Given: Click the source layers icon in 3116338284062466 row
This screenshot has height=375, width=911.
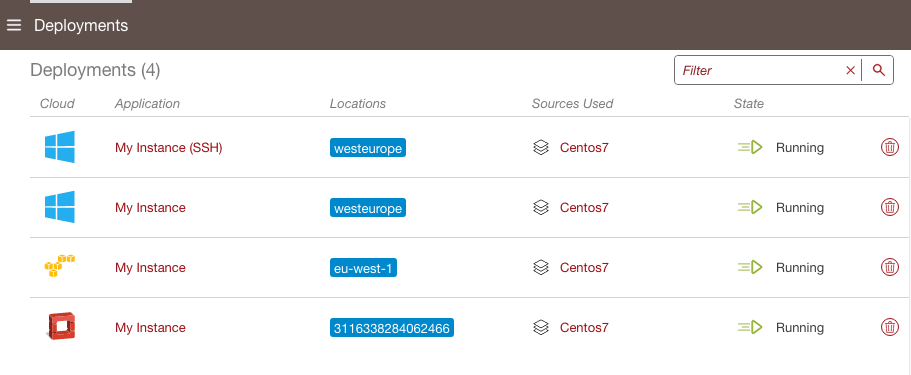Looking at the screenshot, I should pyautogui.click(x=541, y=327).
